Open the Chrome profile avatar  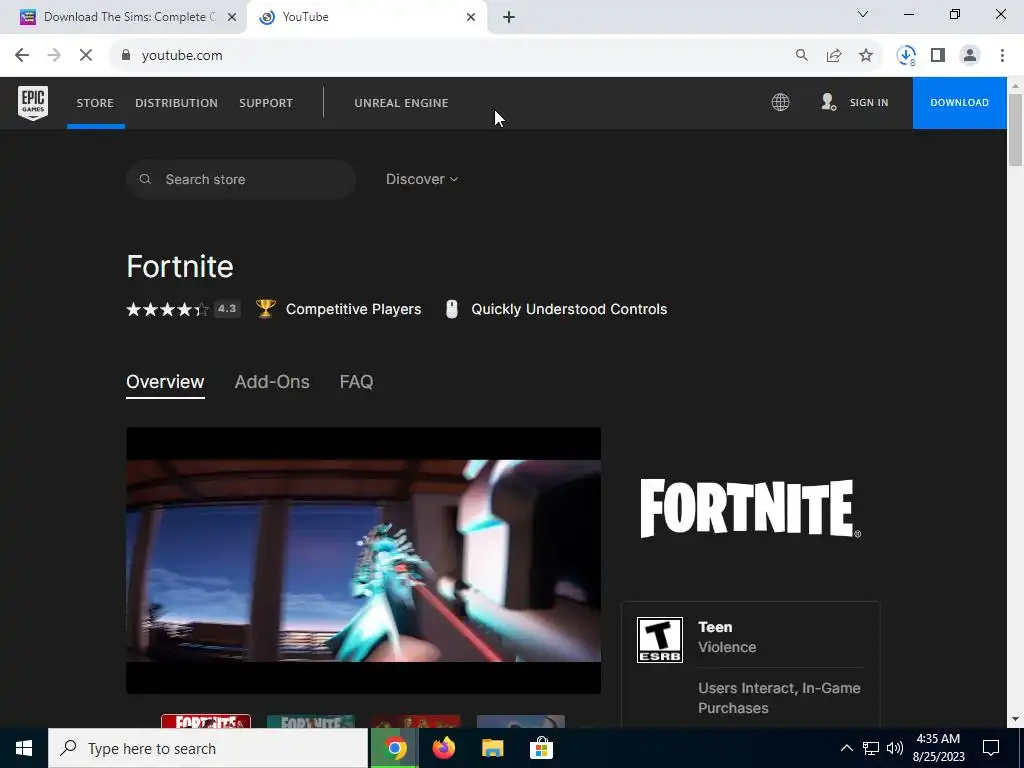970,56
